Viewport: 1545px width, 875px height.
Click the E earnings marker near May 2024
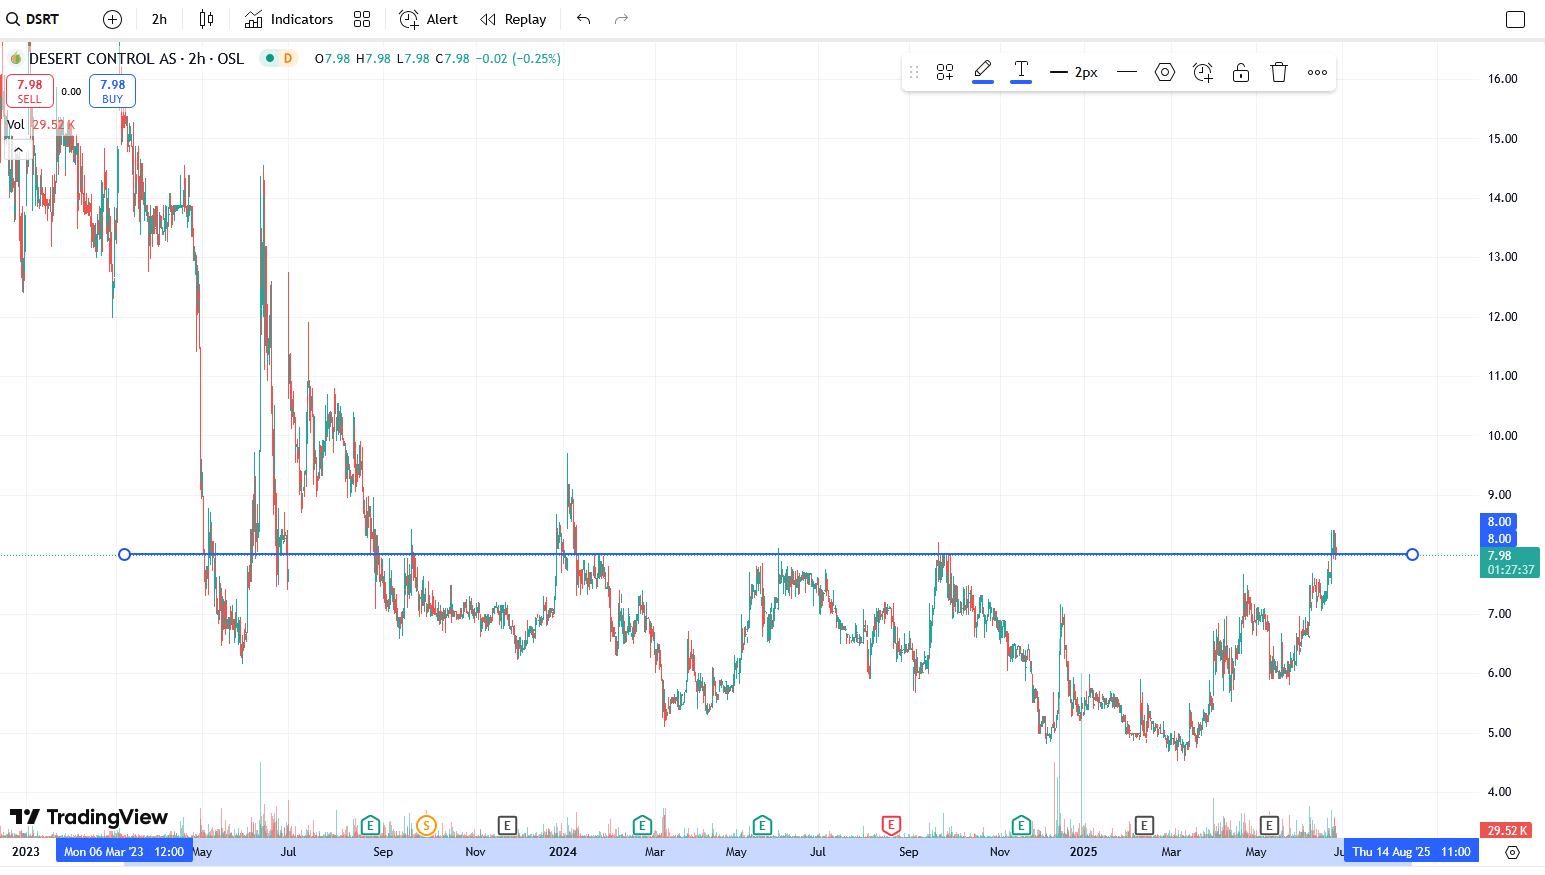762,825
